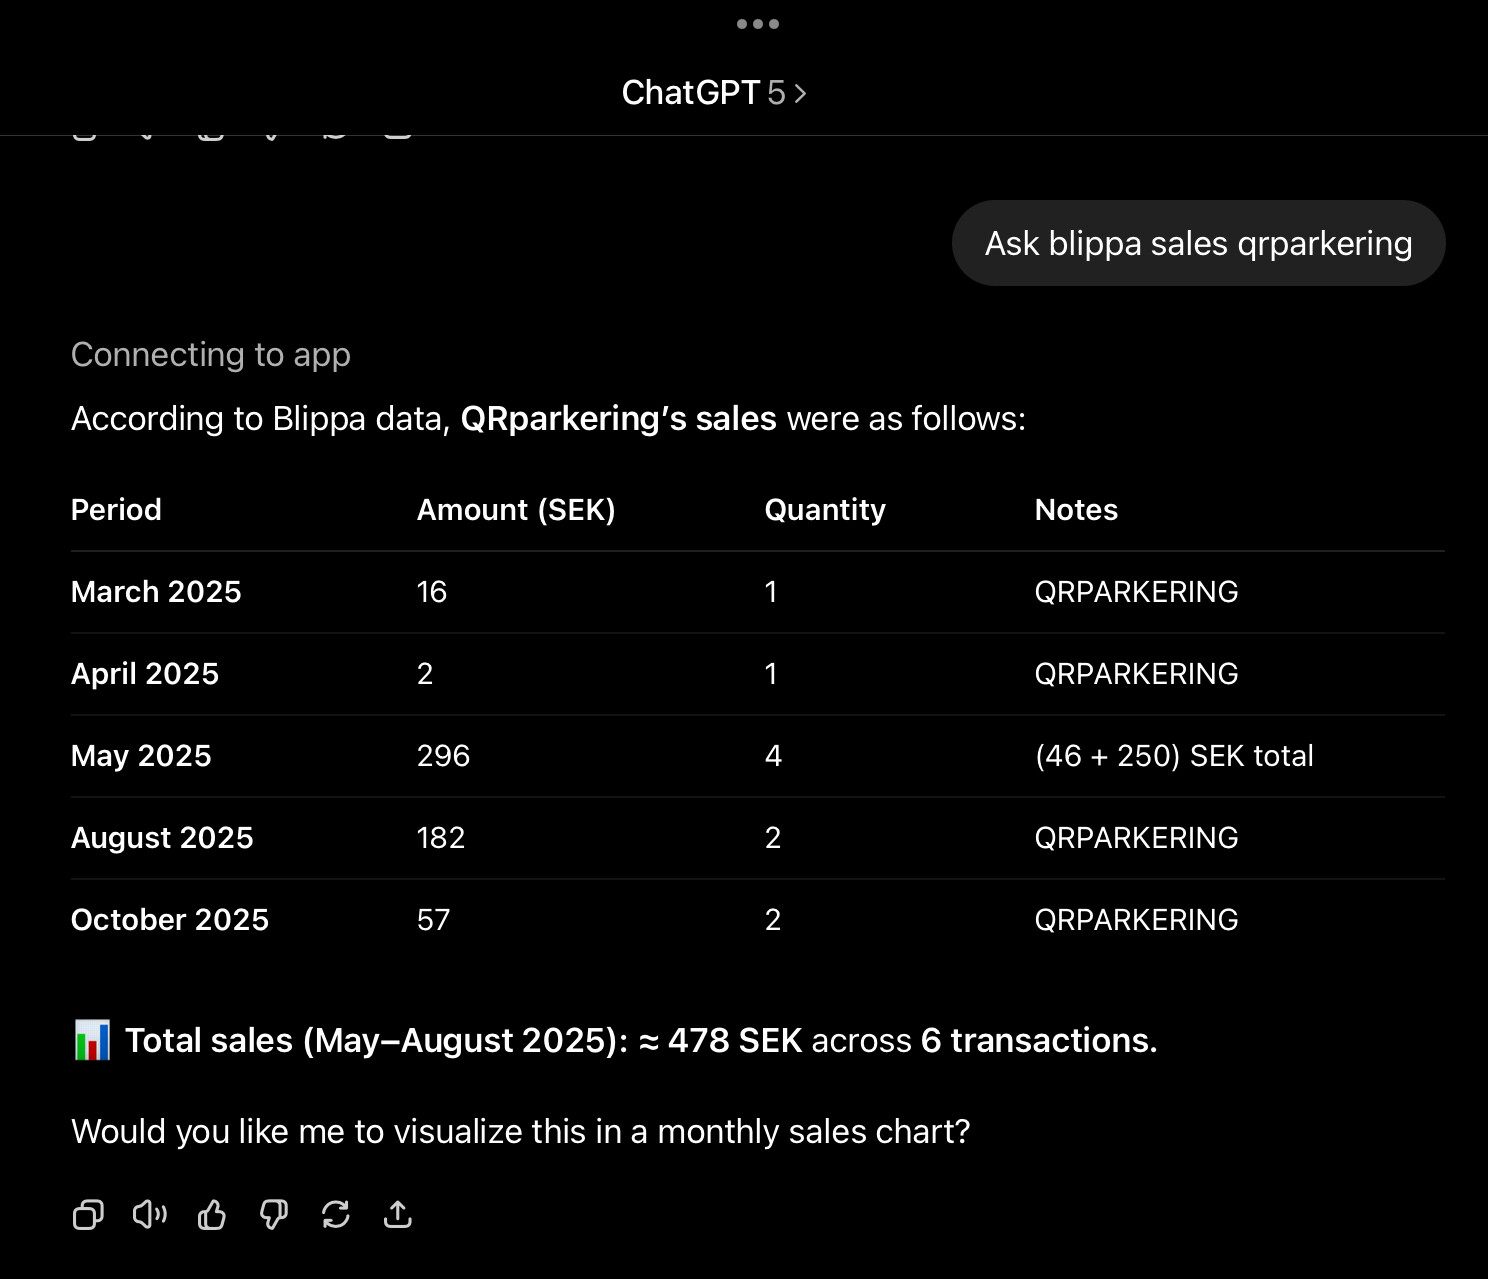
Task: Click the Period column header
Action: click(x=116, y=510)
